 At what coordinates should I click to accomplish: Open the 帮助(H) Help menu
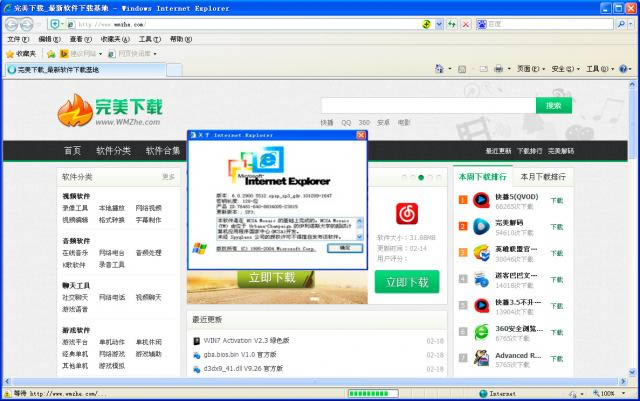[x=181, y=39]
